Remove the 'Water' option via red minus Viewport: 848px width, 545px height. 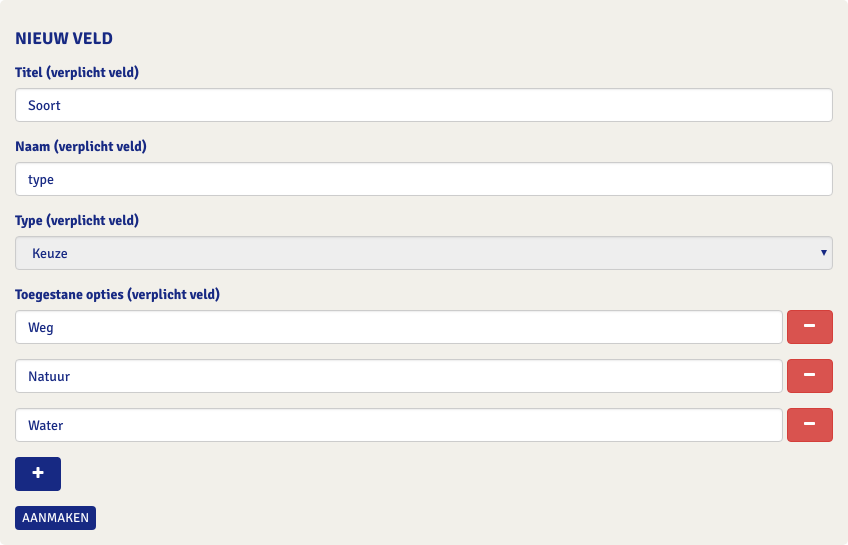pos(810,425)
